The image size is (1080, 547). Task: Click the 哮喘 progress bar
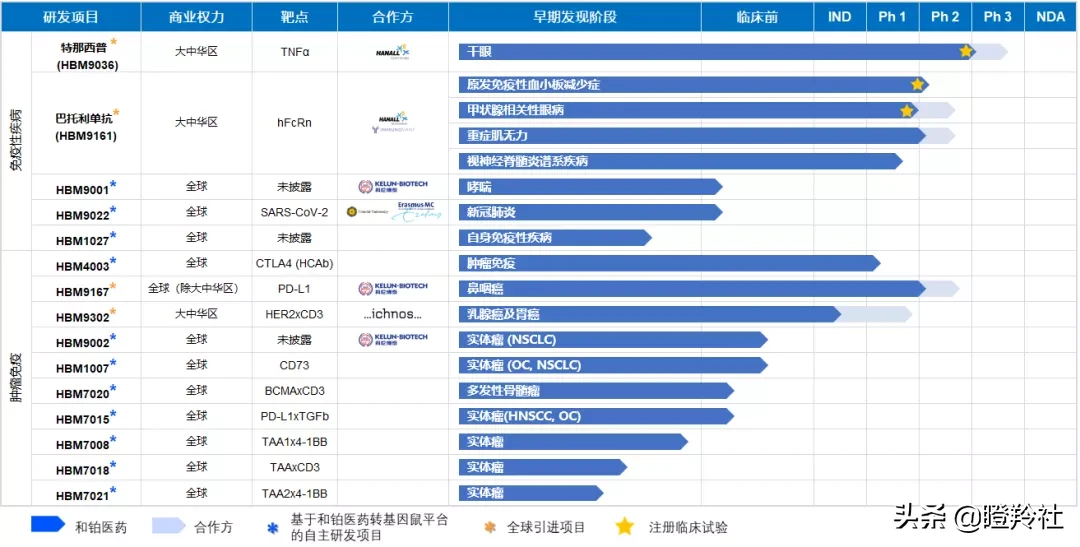591,187
